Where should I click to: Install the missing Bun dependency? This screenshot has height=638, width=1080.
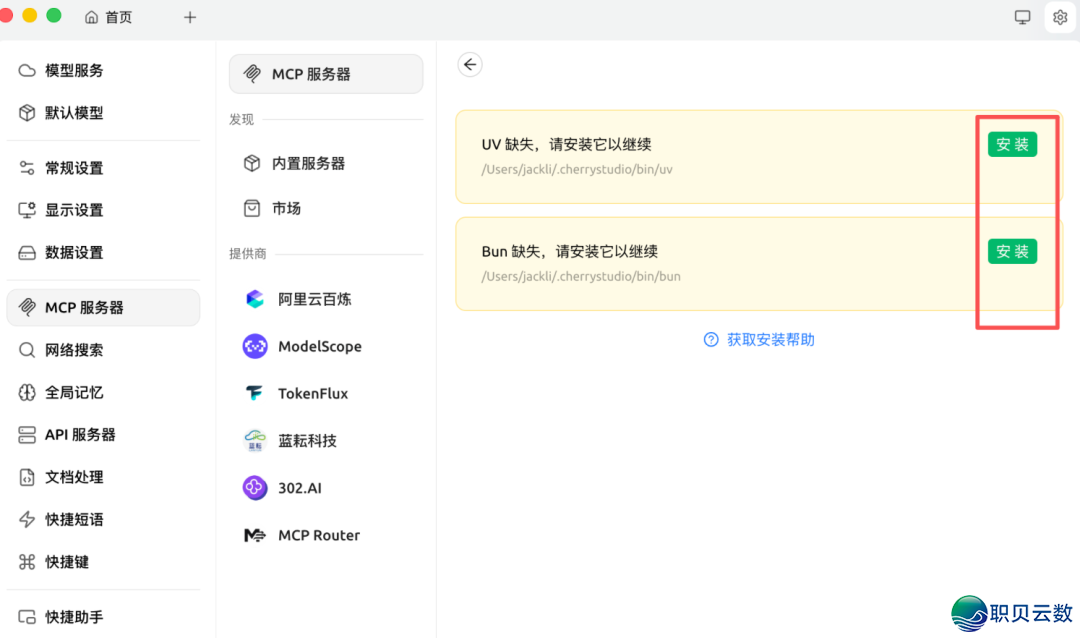tap(1012, 252)
